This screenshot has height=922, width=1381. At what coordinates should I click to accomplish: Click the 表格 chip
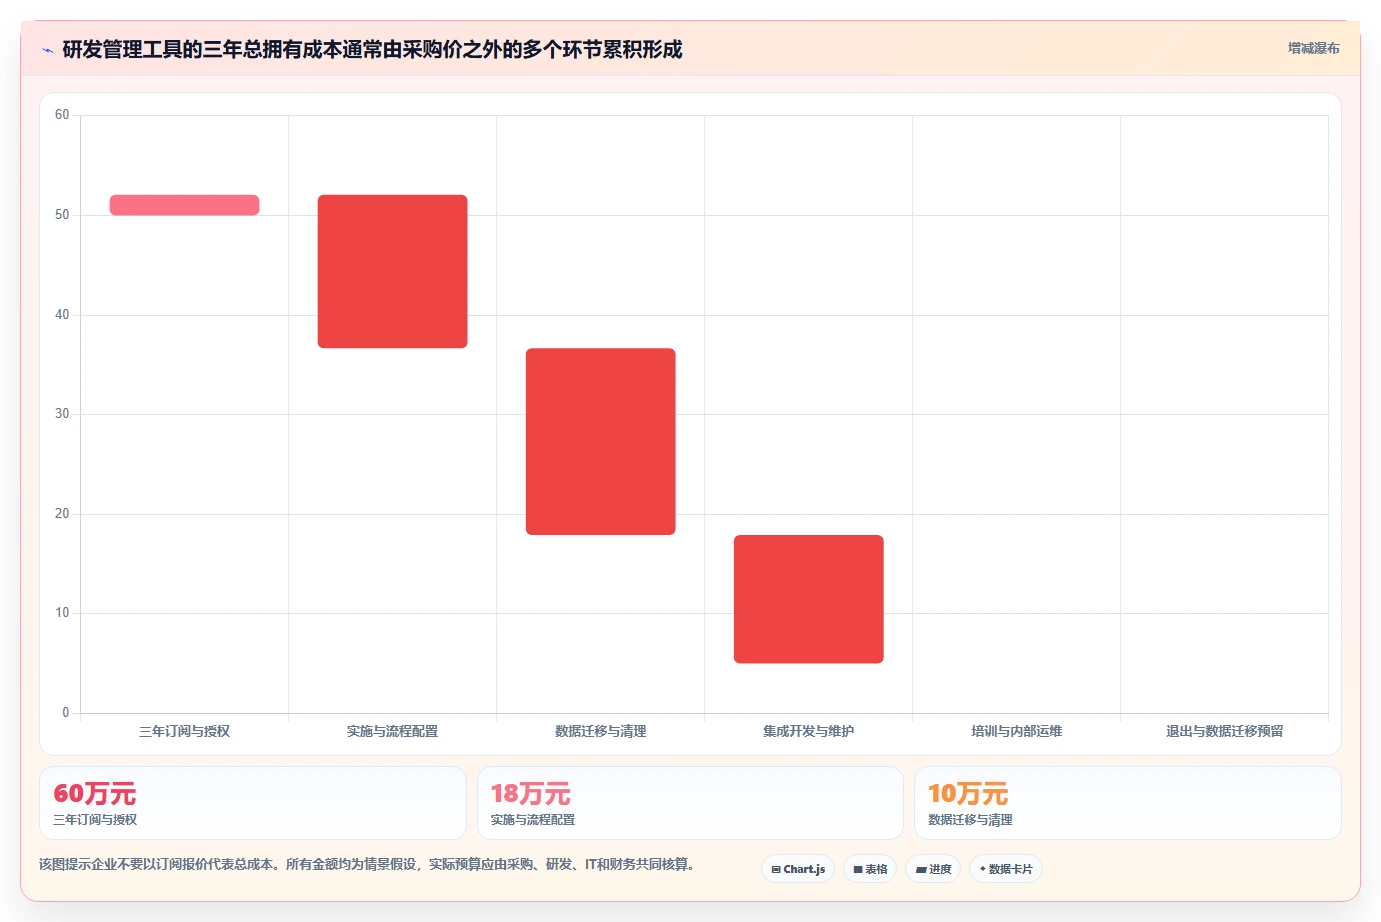click(x=870, y=869)
